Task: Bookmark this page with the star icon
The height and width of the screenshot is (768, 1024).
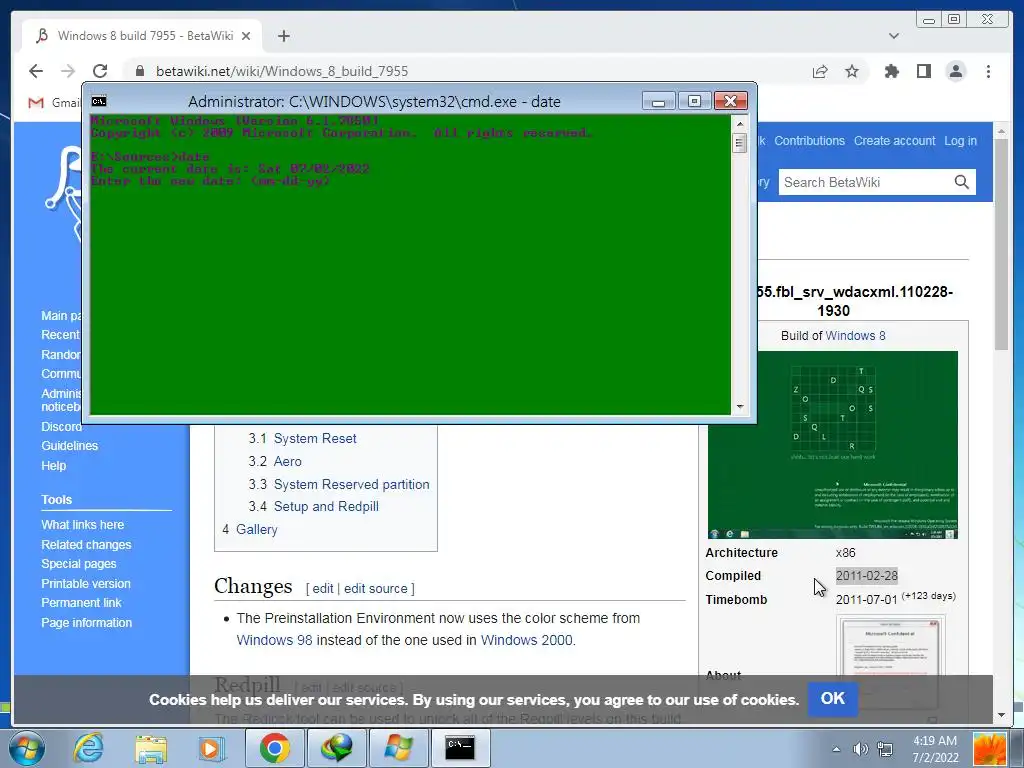Action: [x=852, y=71]
